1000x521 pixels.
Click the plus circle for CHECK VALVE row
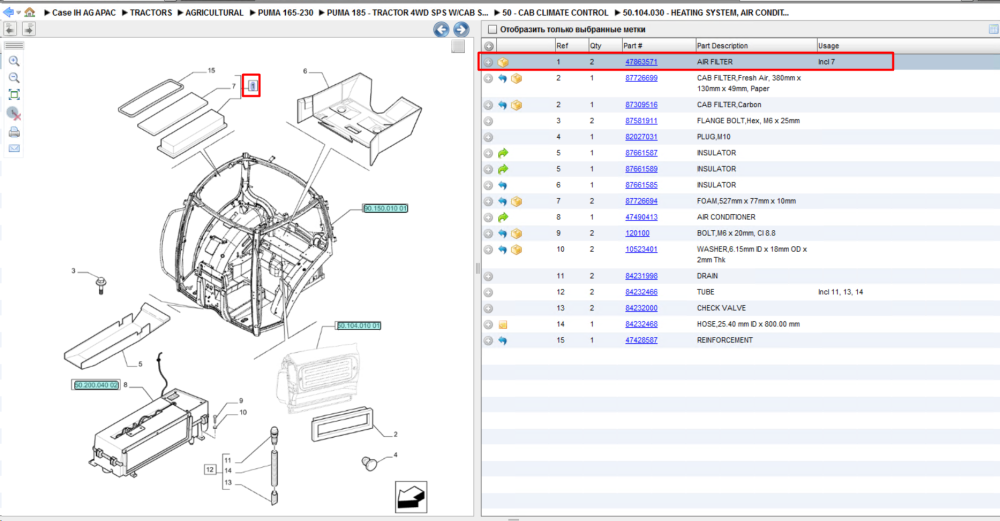pos(488,309)
